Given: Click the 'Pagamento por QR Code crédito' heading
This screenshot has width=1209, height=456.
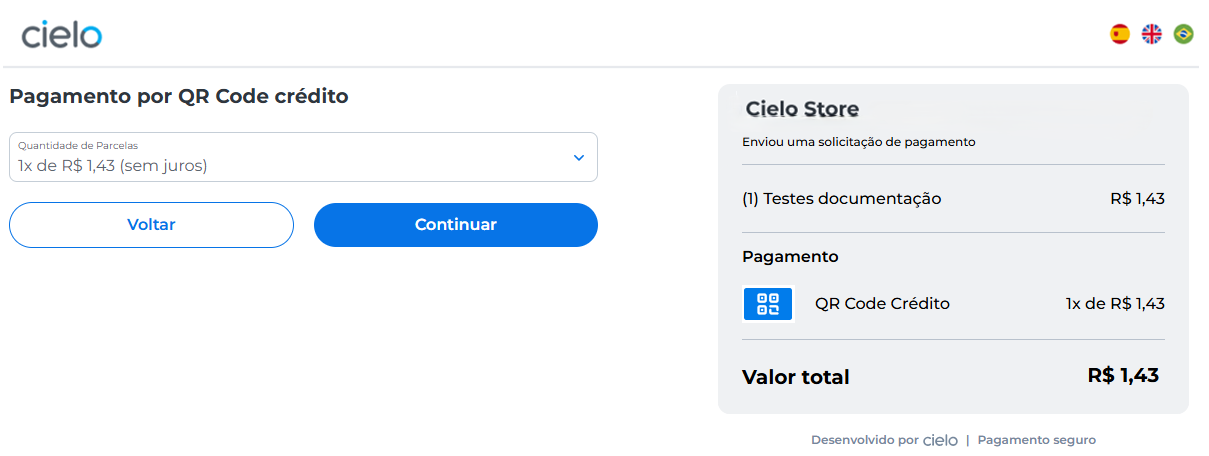Looking at the screenshot, I should [179, 97].
